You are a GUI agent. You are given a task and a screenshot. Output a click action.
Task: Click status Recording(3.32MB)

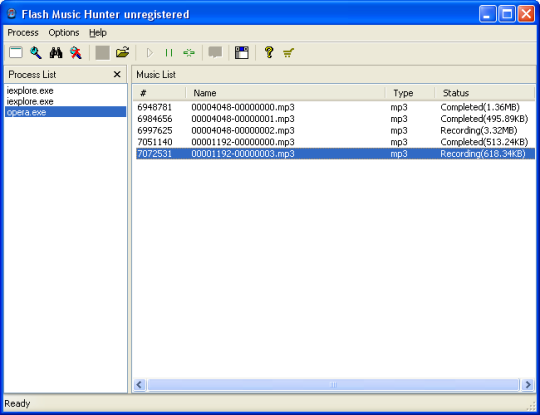coord(479,131)
